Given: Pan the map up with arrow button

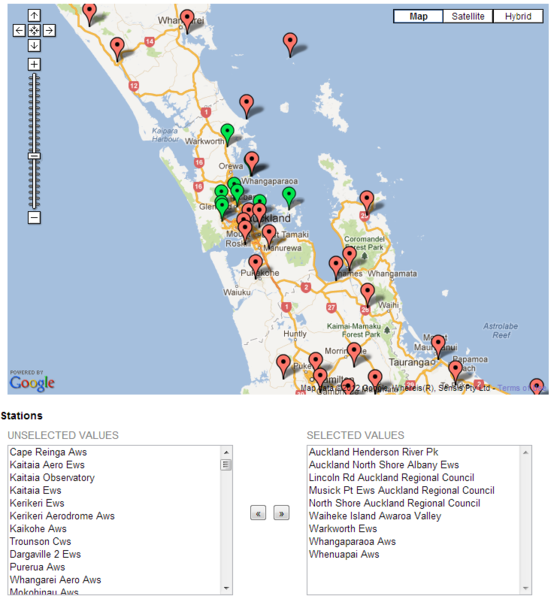Looking at the screenshot, I should coord(34,15).
